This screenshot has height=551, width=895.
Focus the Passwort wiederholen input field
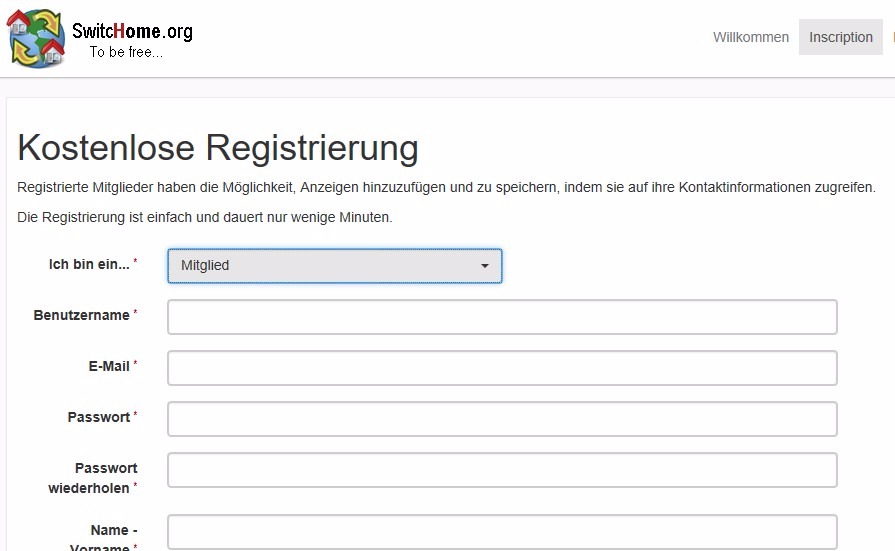501,470
